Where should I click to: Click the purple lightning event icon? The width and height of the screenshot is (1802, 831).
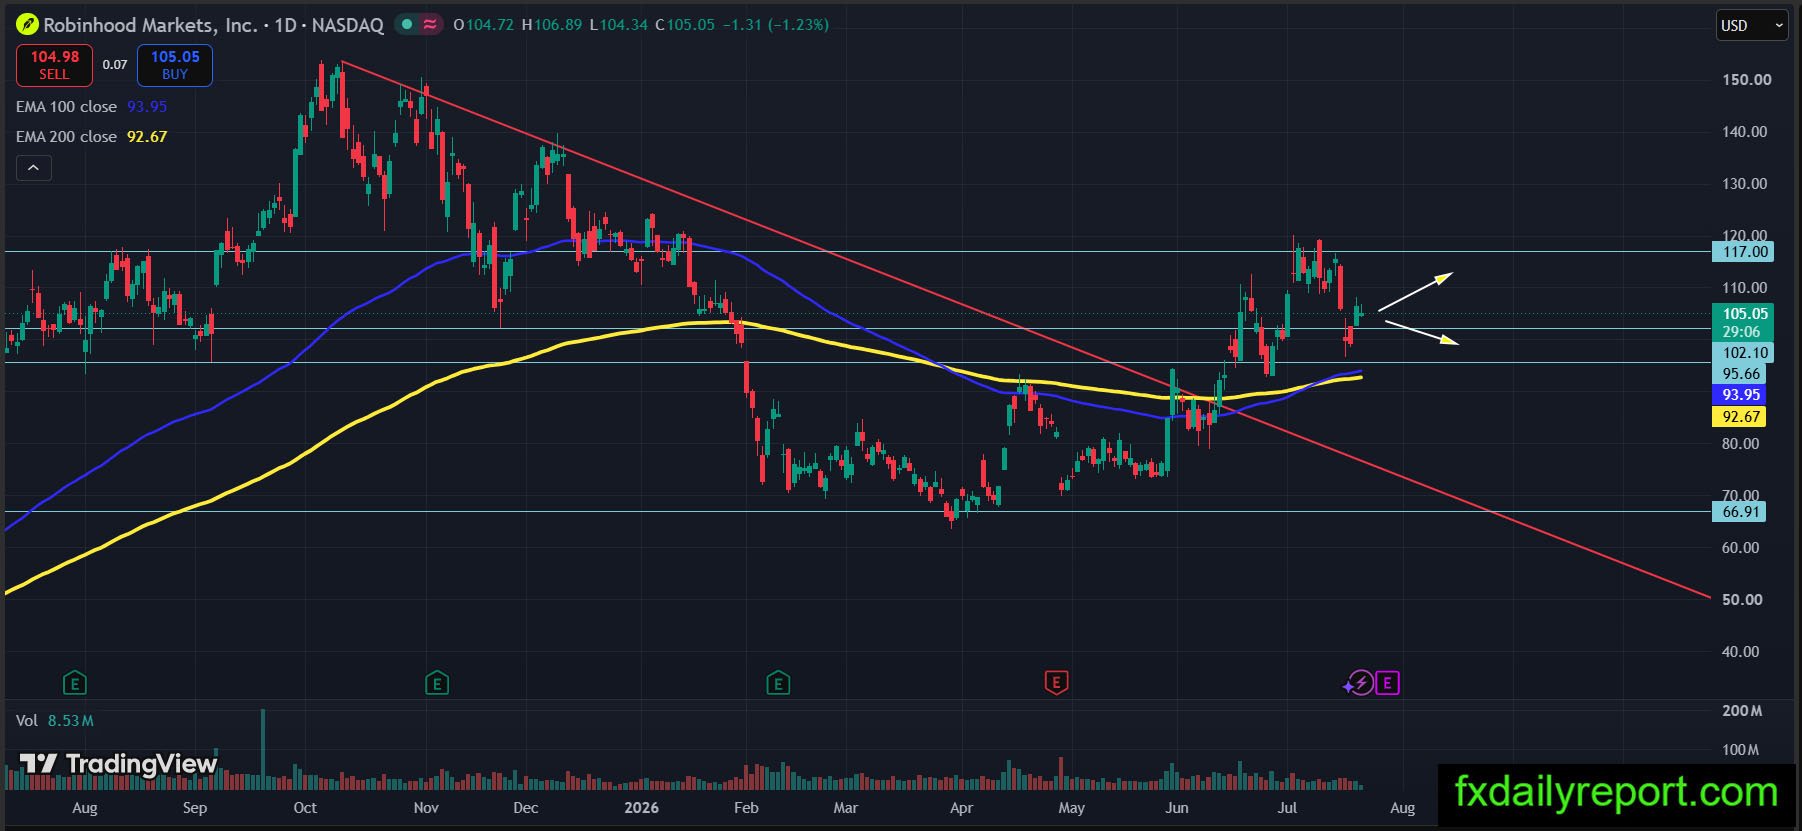click(x=1359, y=683)
